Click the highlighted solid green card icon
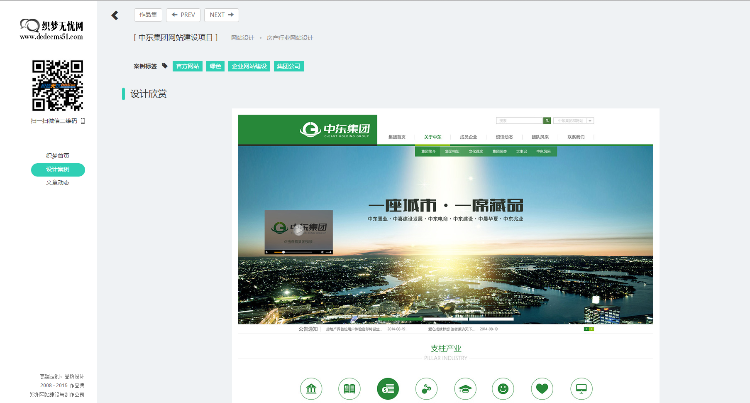This screenshot has height=403, width=750. pos(389,388)
